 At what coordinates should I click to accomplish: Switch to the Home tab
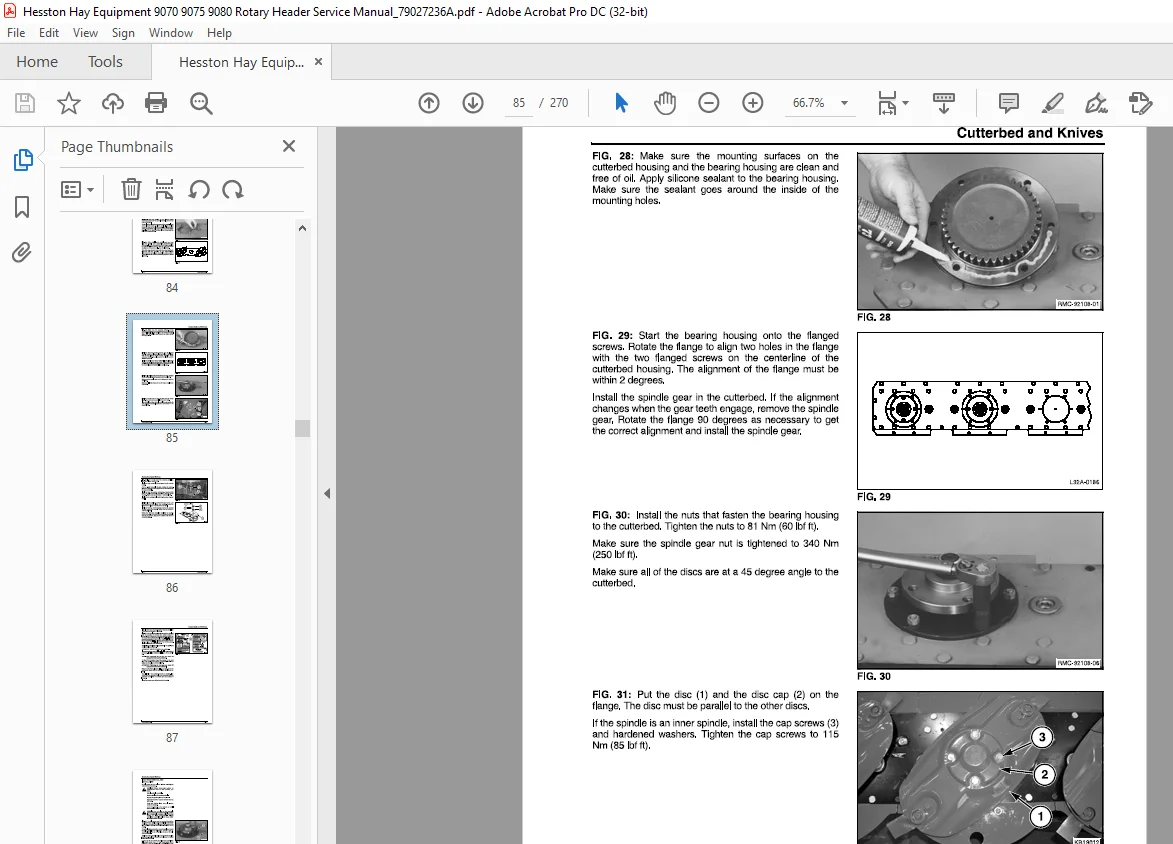[37, 61]
